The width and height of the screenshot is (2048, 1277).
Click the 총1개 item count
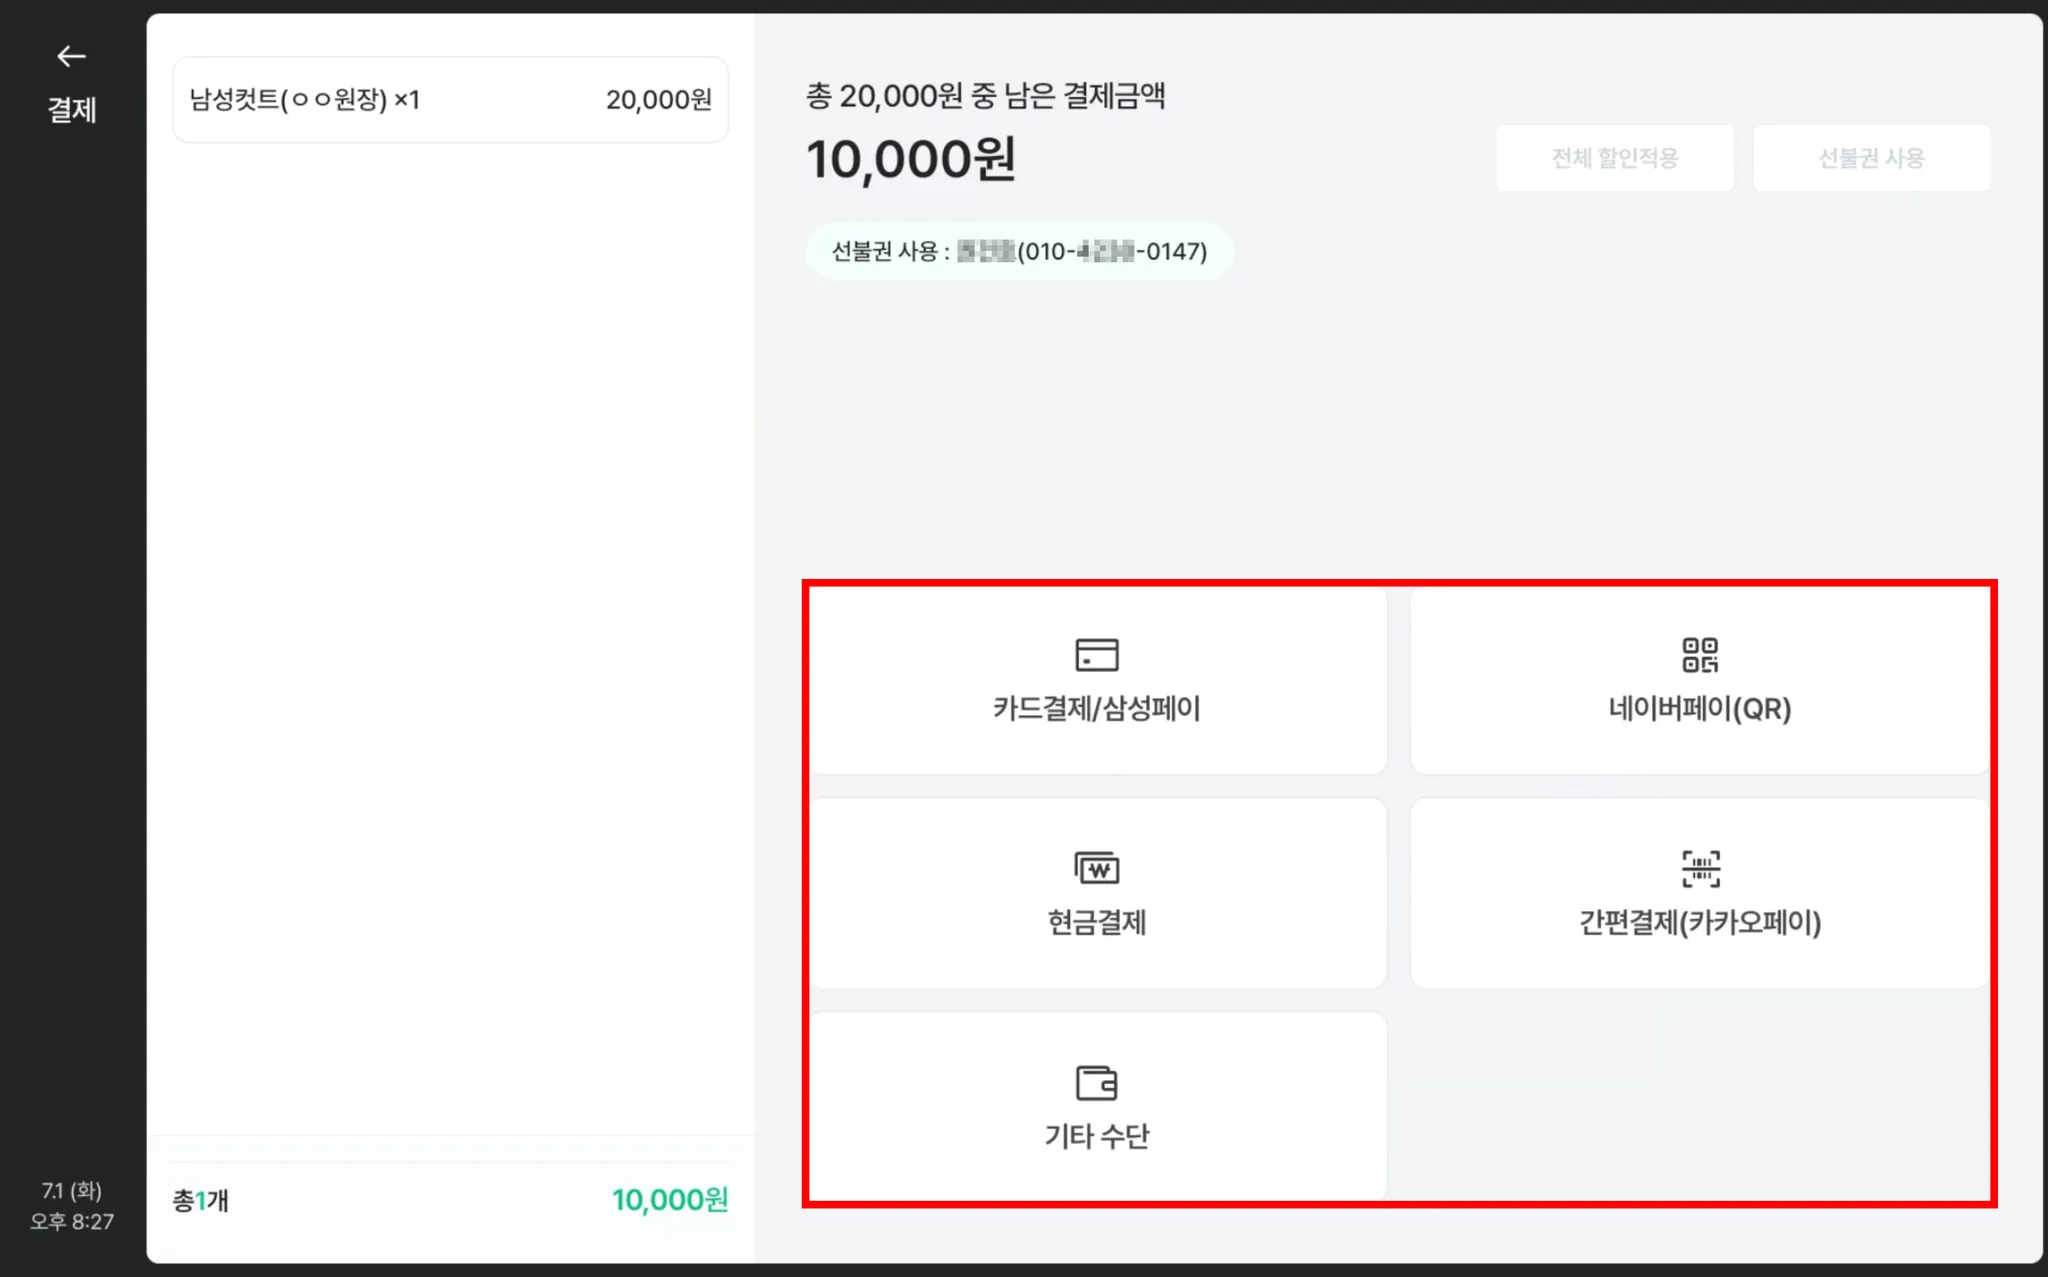coord(201,1200)
